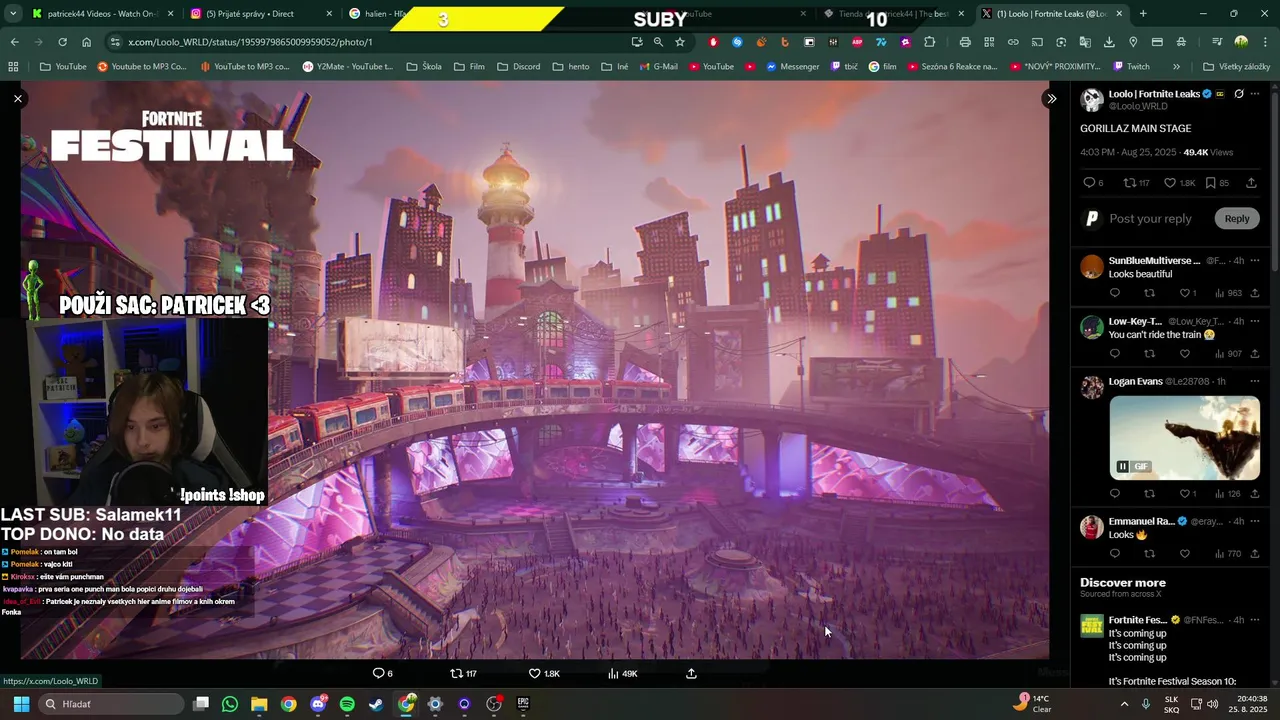Click the address bar URL
The image size is (1280, 720).
250,42
